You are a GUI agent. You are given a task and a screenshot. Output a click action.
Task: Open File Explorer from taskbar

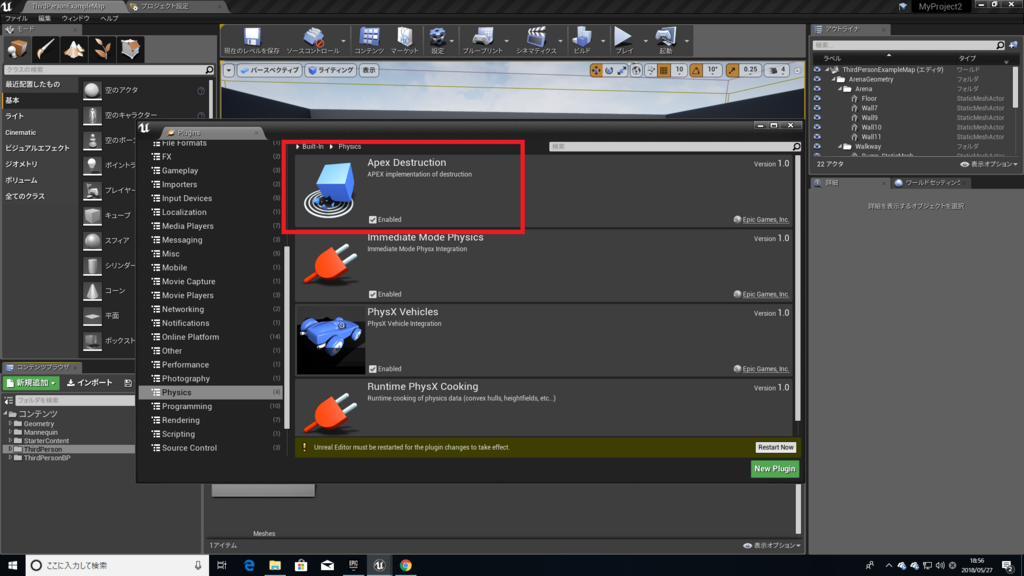(275, 566)
